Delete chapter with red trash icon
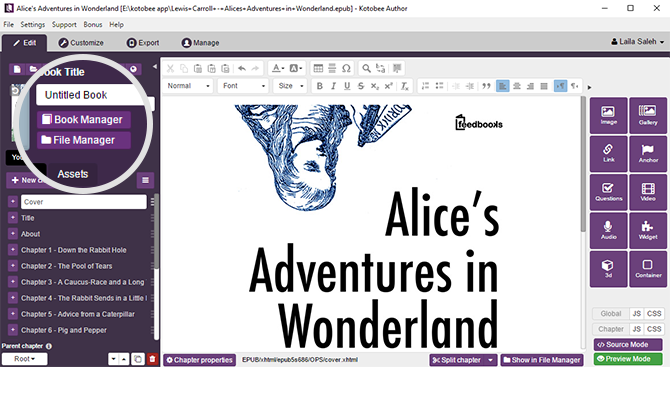670x410 pixels. (x=152, y=359)
